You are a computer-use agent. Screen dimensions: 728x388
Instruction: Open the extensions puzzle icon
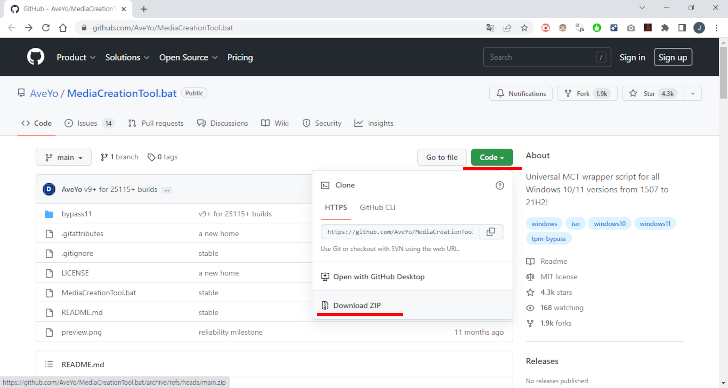coord(665,28)
